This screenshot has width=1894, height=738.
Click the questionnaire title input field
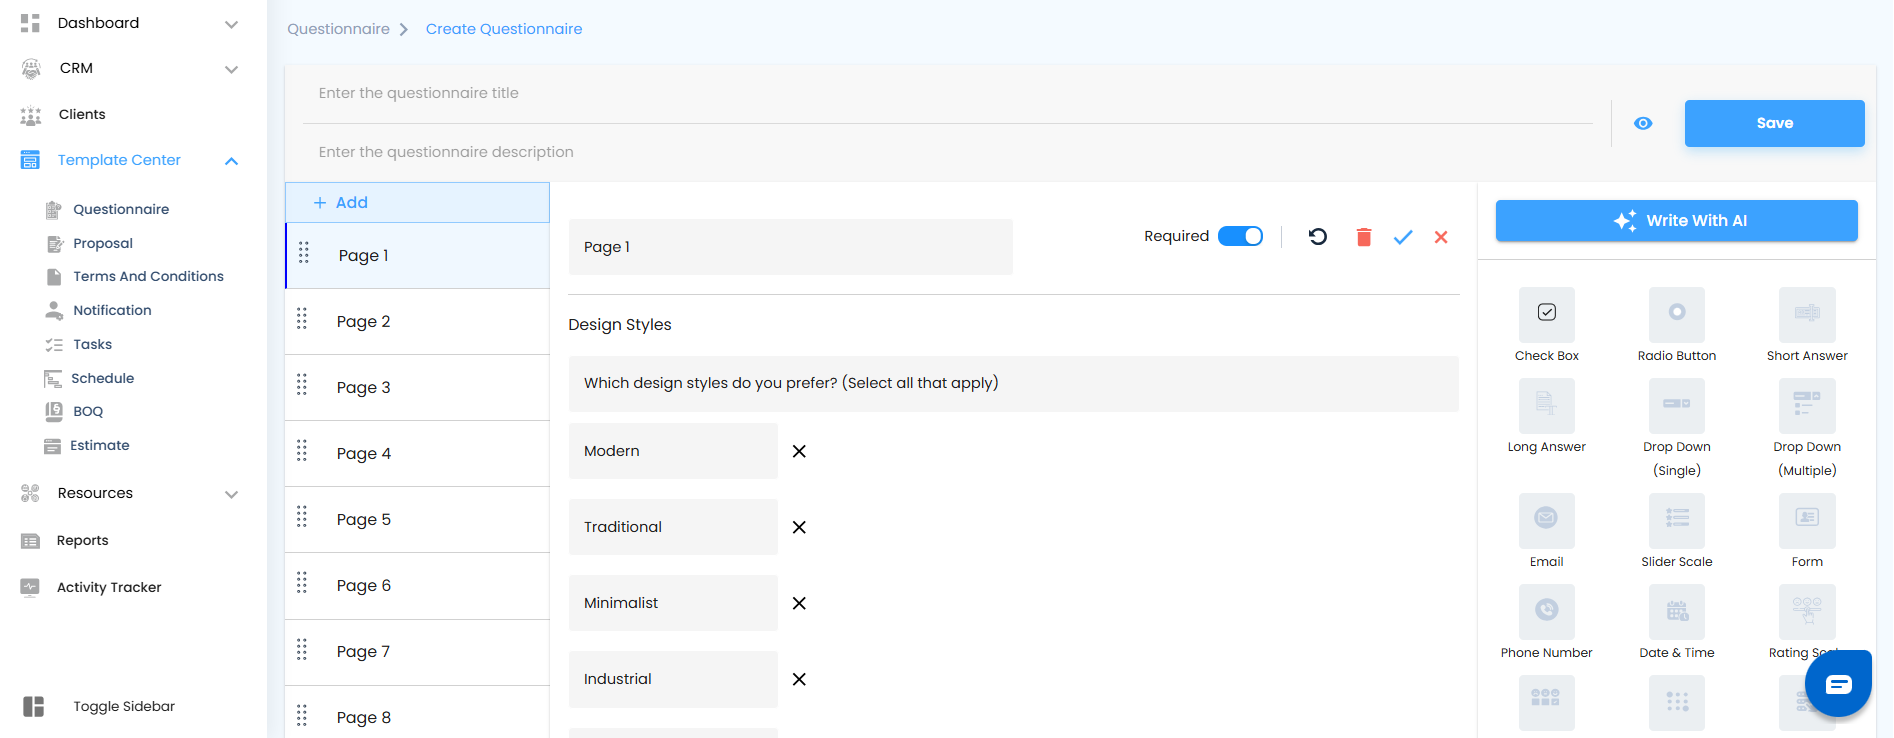[x=946, y=93]
